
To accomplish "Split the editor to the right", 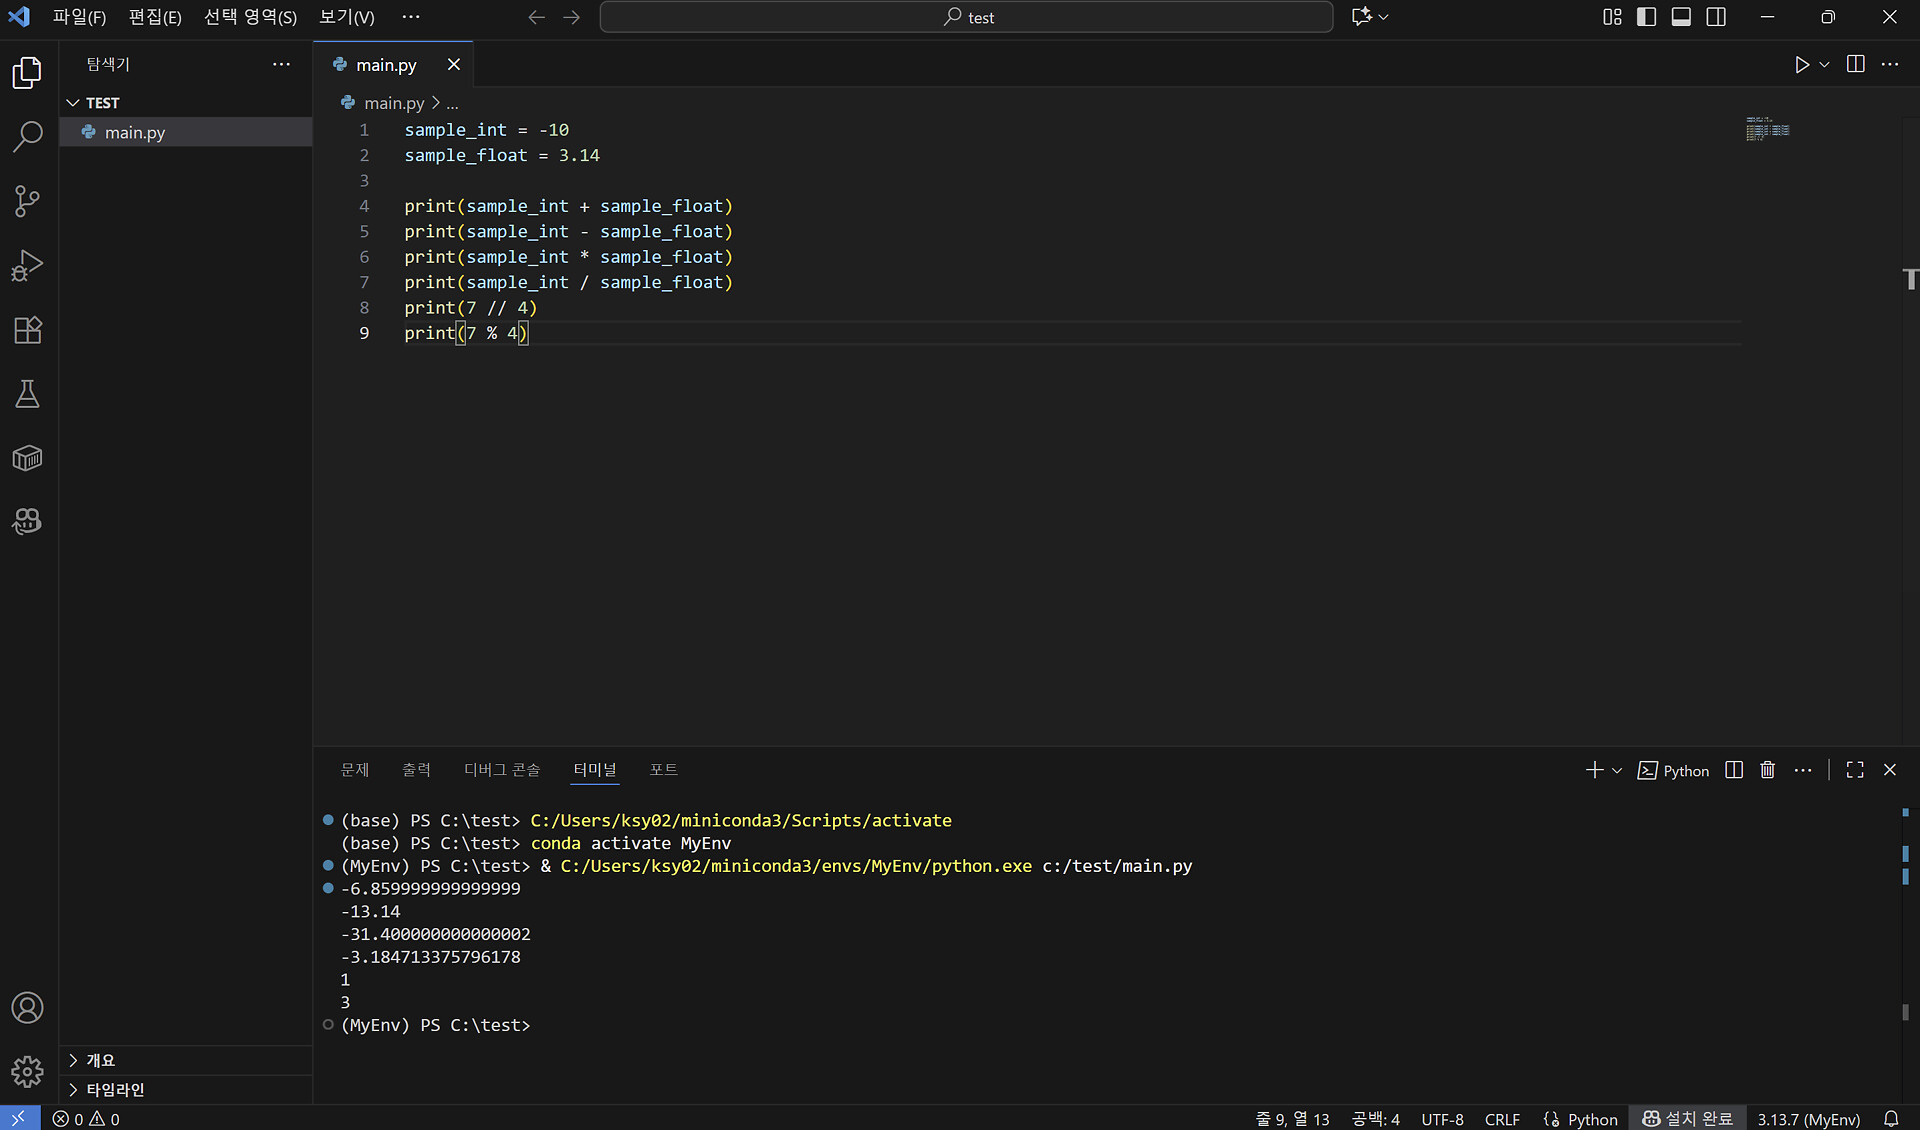I will click(x=1855, y=65).
